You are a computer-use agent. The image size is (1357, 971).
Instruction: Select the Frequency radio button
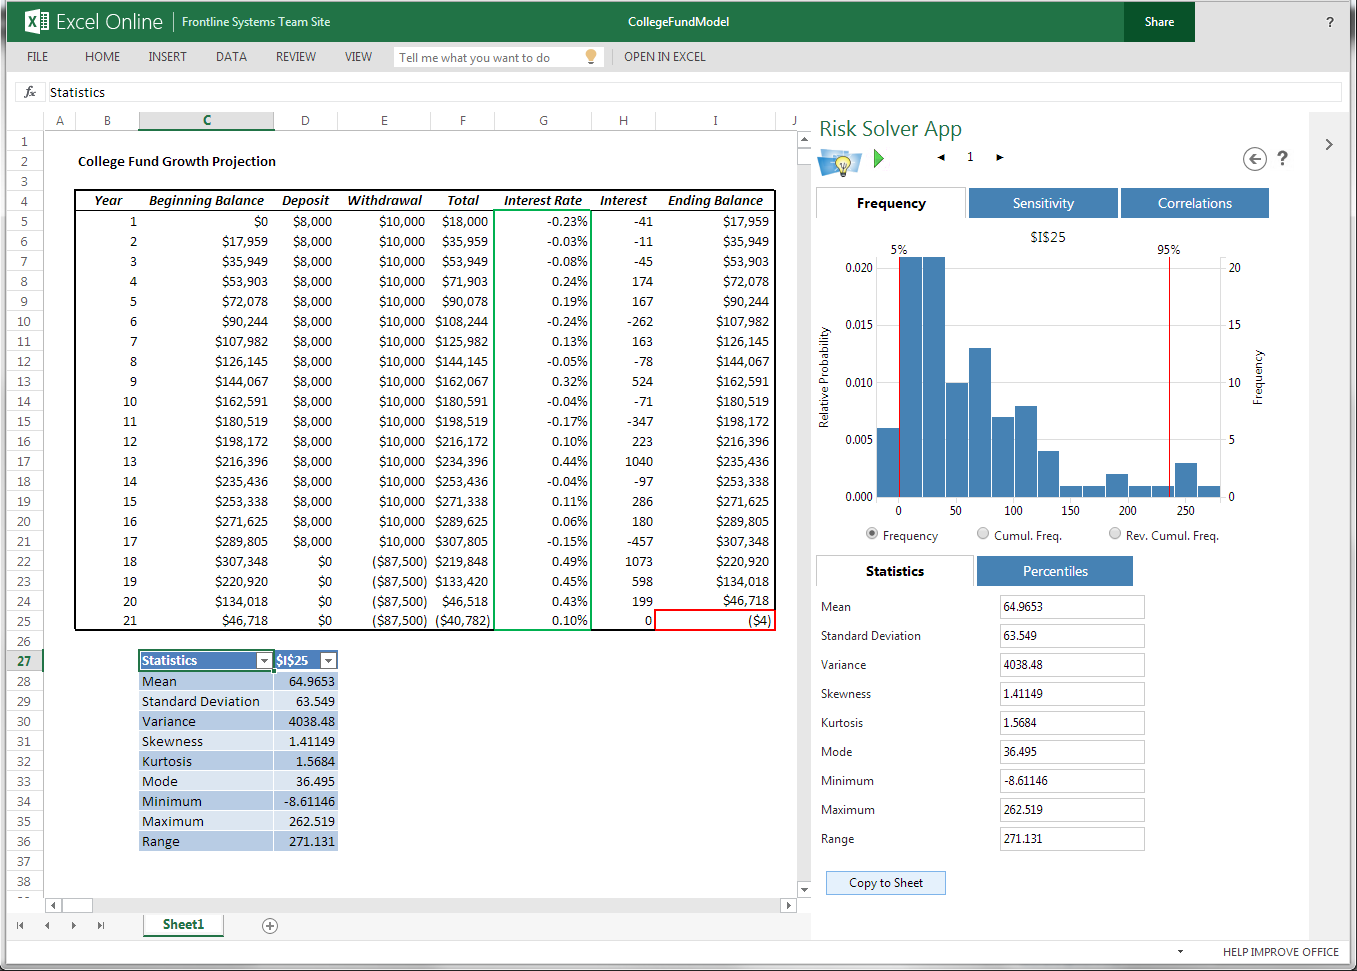pos(872,534)
